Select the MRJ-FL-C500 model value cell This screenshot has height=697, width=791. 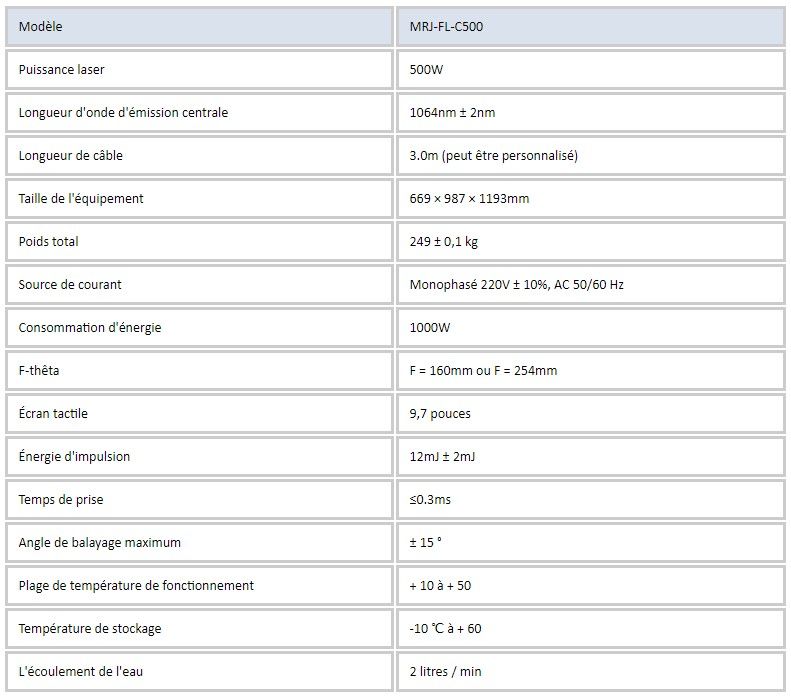point(447,27)
